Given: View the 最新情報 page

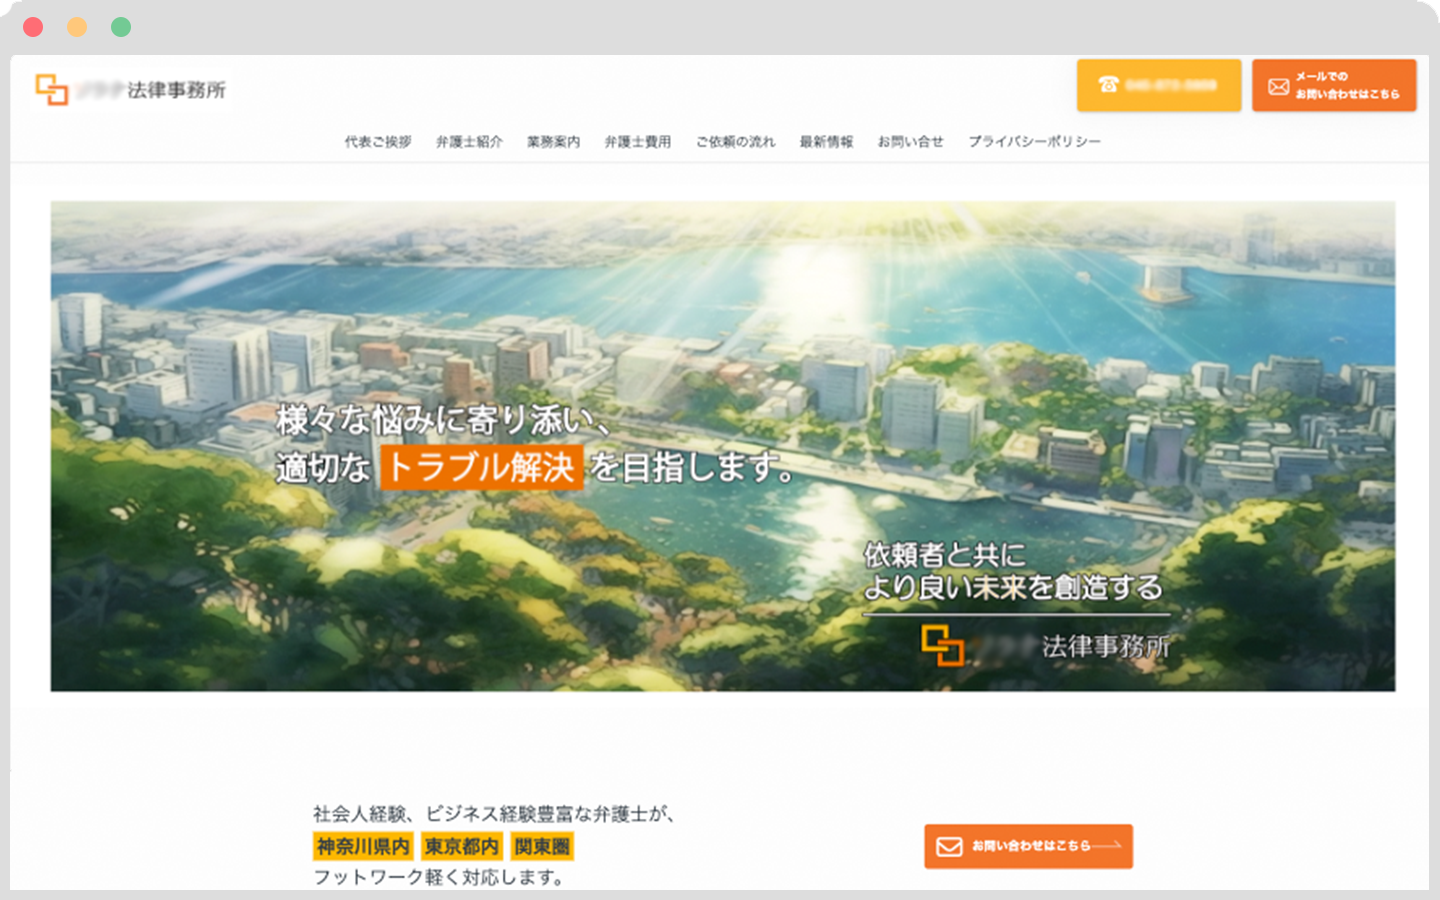Looking at the screenshot, I should (826, 142).
